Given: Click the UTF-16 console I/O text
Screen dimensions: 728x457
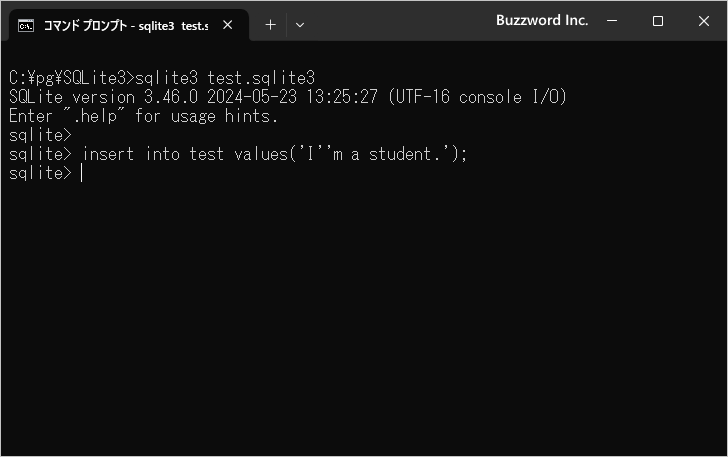Looking at the screenshot, I should [x=477, y=97].
